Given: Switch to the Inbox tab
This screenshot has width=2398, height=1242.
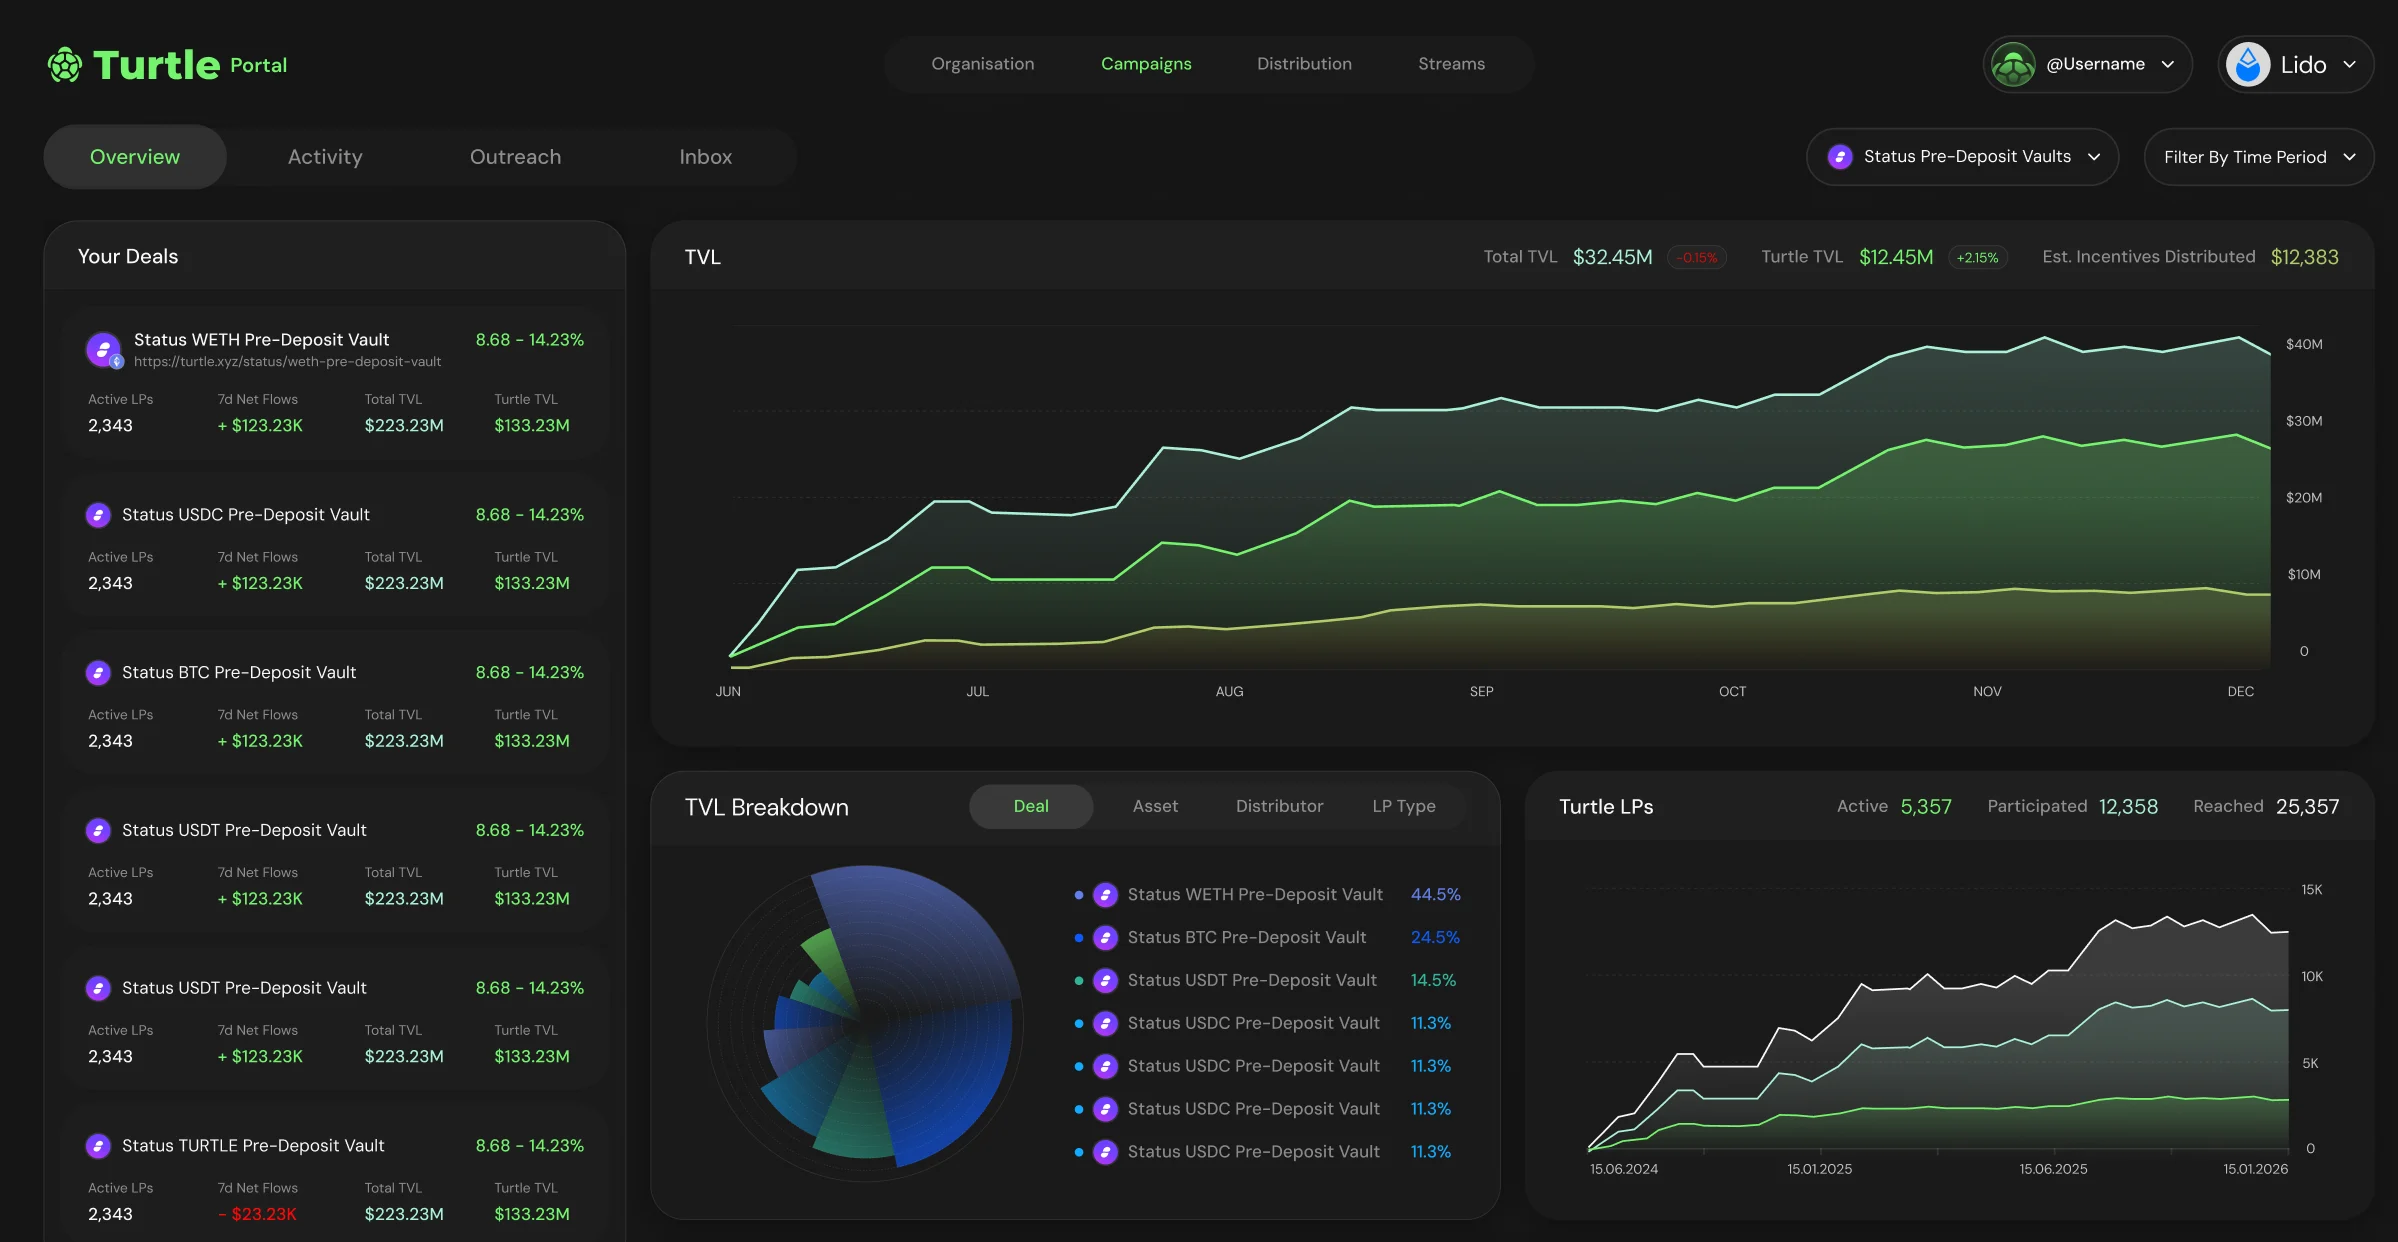Looking at the screenshot, I should tap(705, 157).
